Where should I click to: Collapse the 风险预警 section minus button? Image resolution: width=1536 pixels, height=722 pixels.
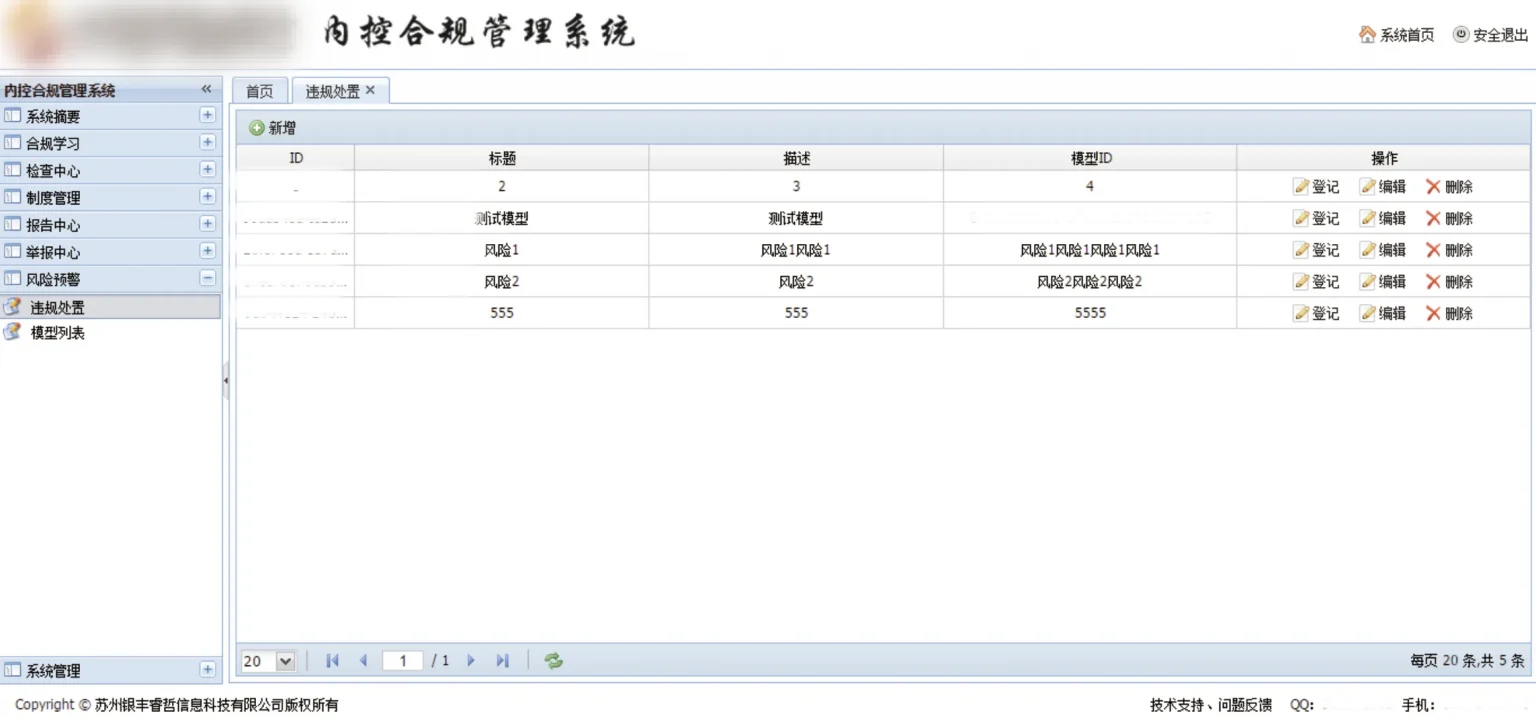coord(207,279)
